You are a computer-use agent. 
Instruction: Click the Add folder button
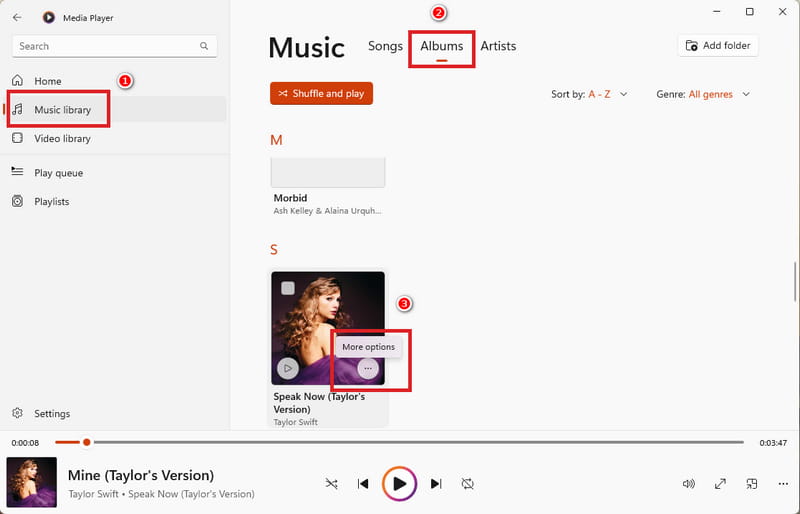(x=718, y=45)
